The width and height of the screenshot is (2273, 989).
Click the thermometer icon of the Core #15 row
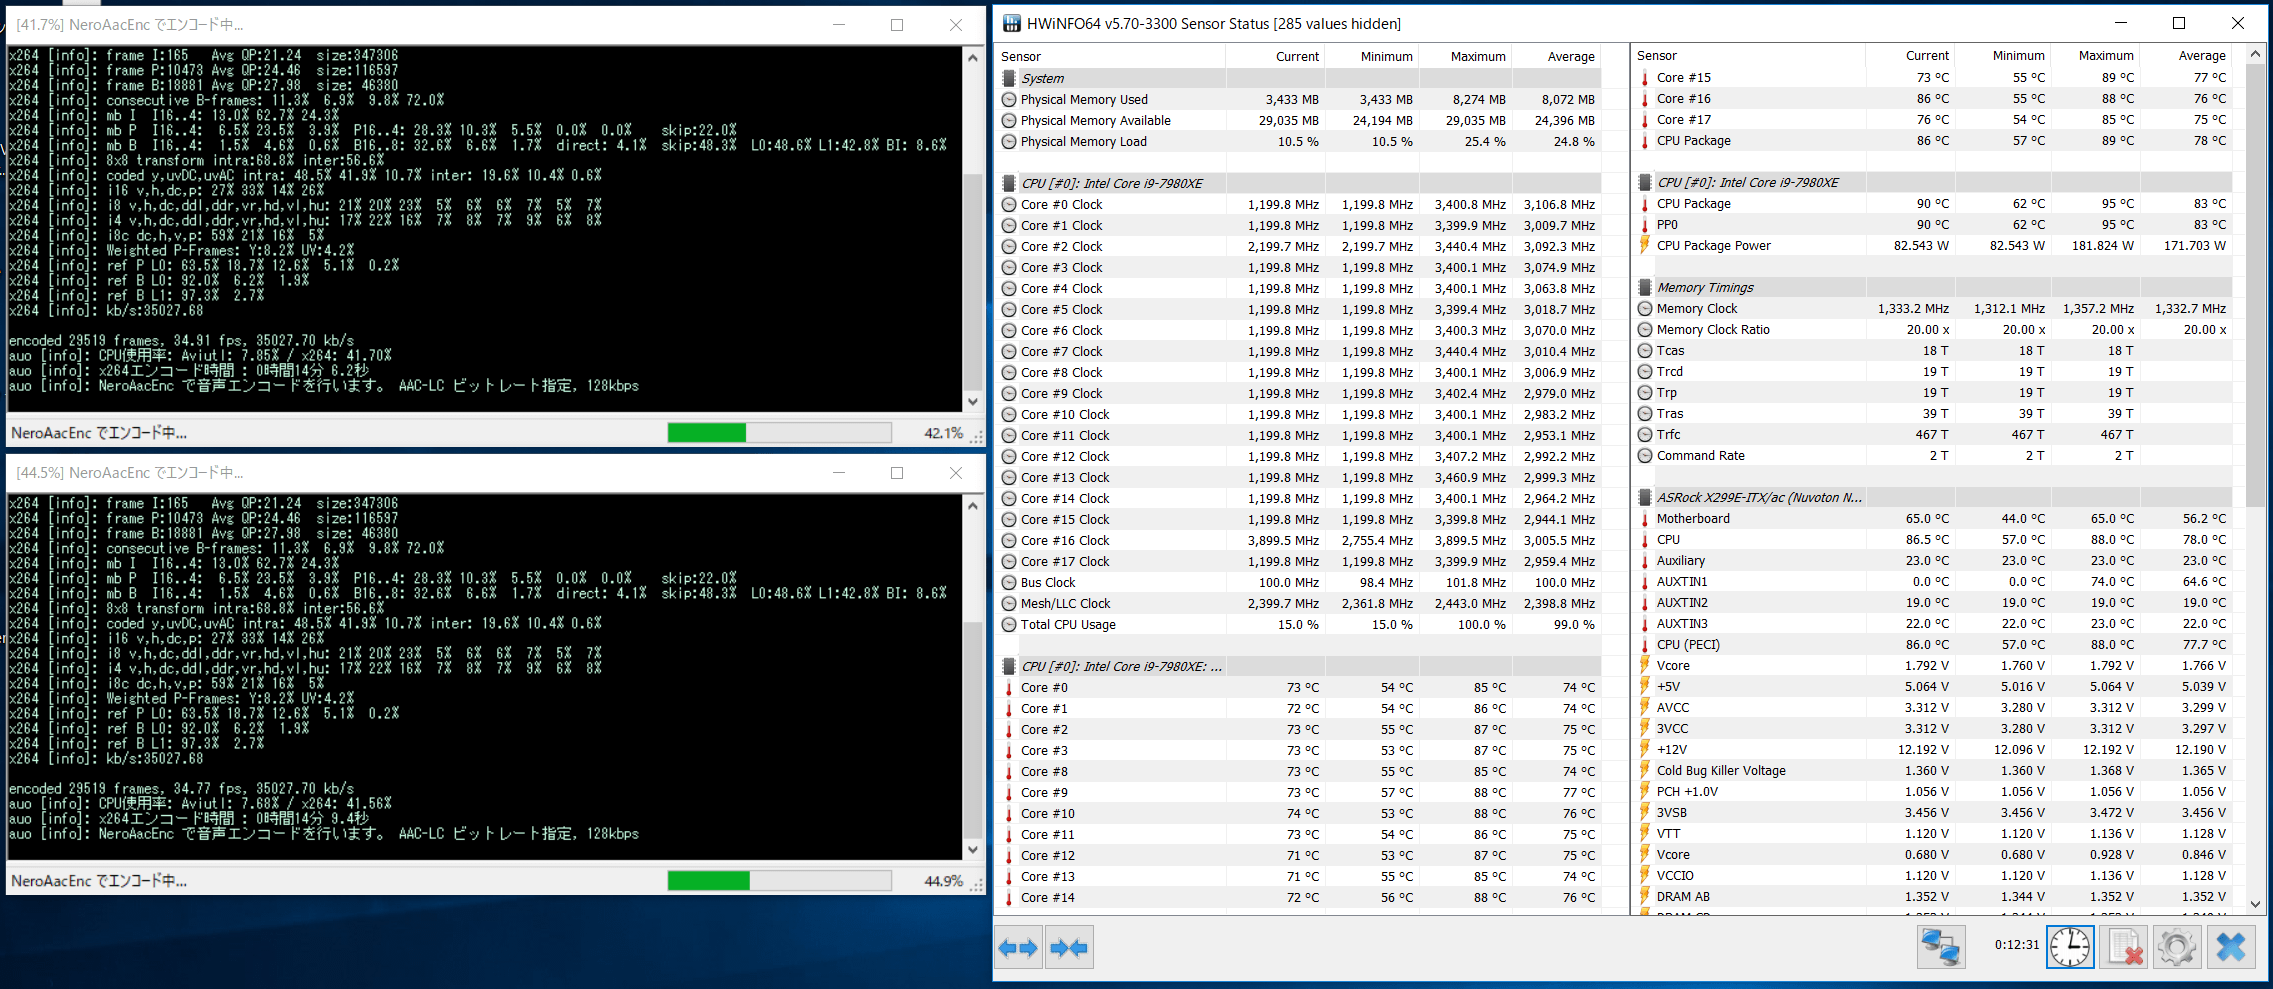[1645, 77]
